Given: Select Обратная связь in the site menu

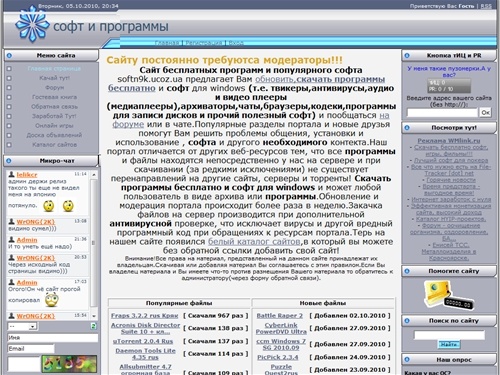Looking at the screenshot, I should pyautogui.click(x=54, y=107).
